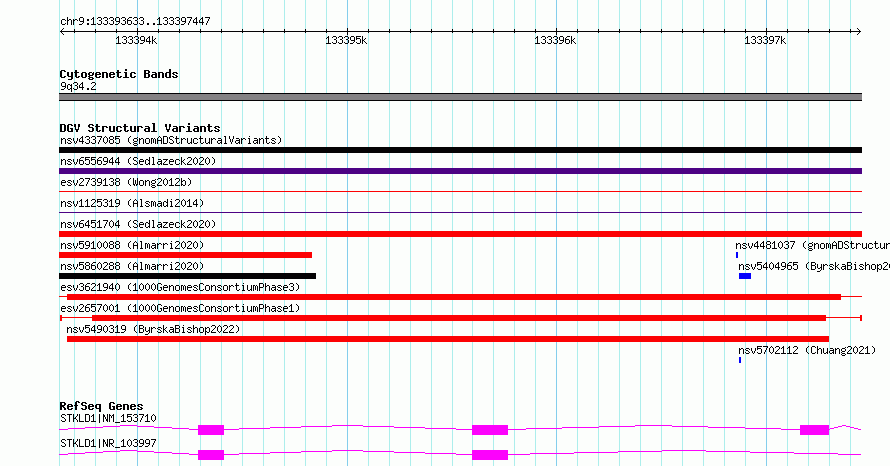Click the nsv6451704 Sedlazeck2020 red bar
The image size is (890, 466).
460,234
